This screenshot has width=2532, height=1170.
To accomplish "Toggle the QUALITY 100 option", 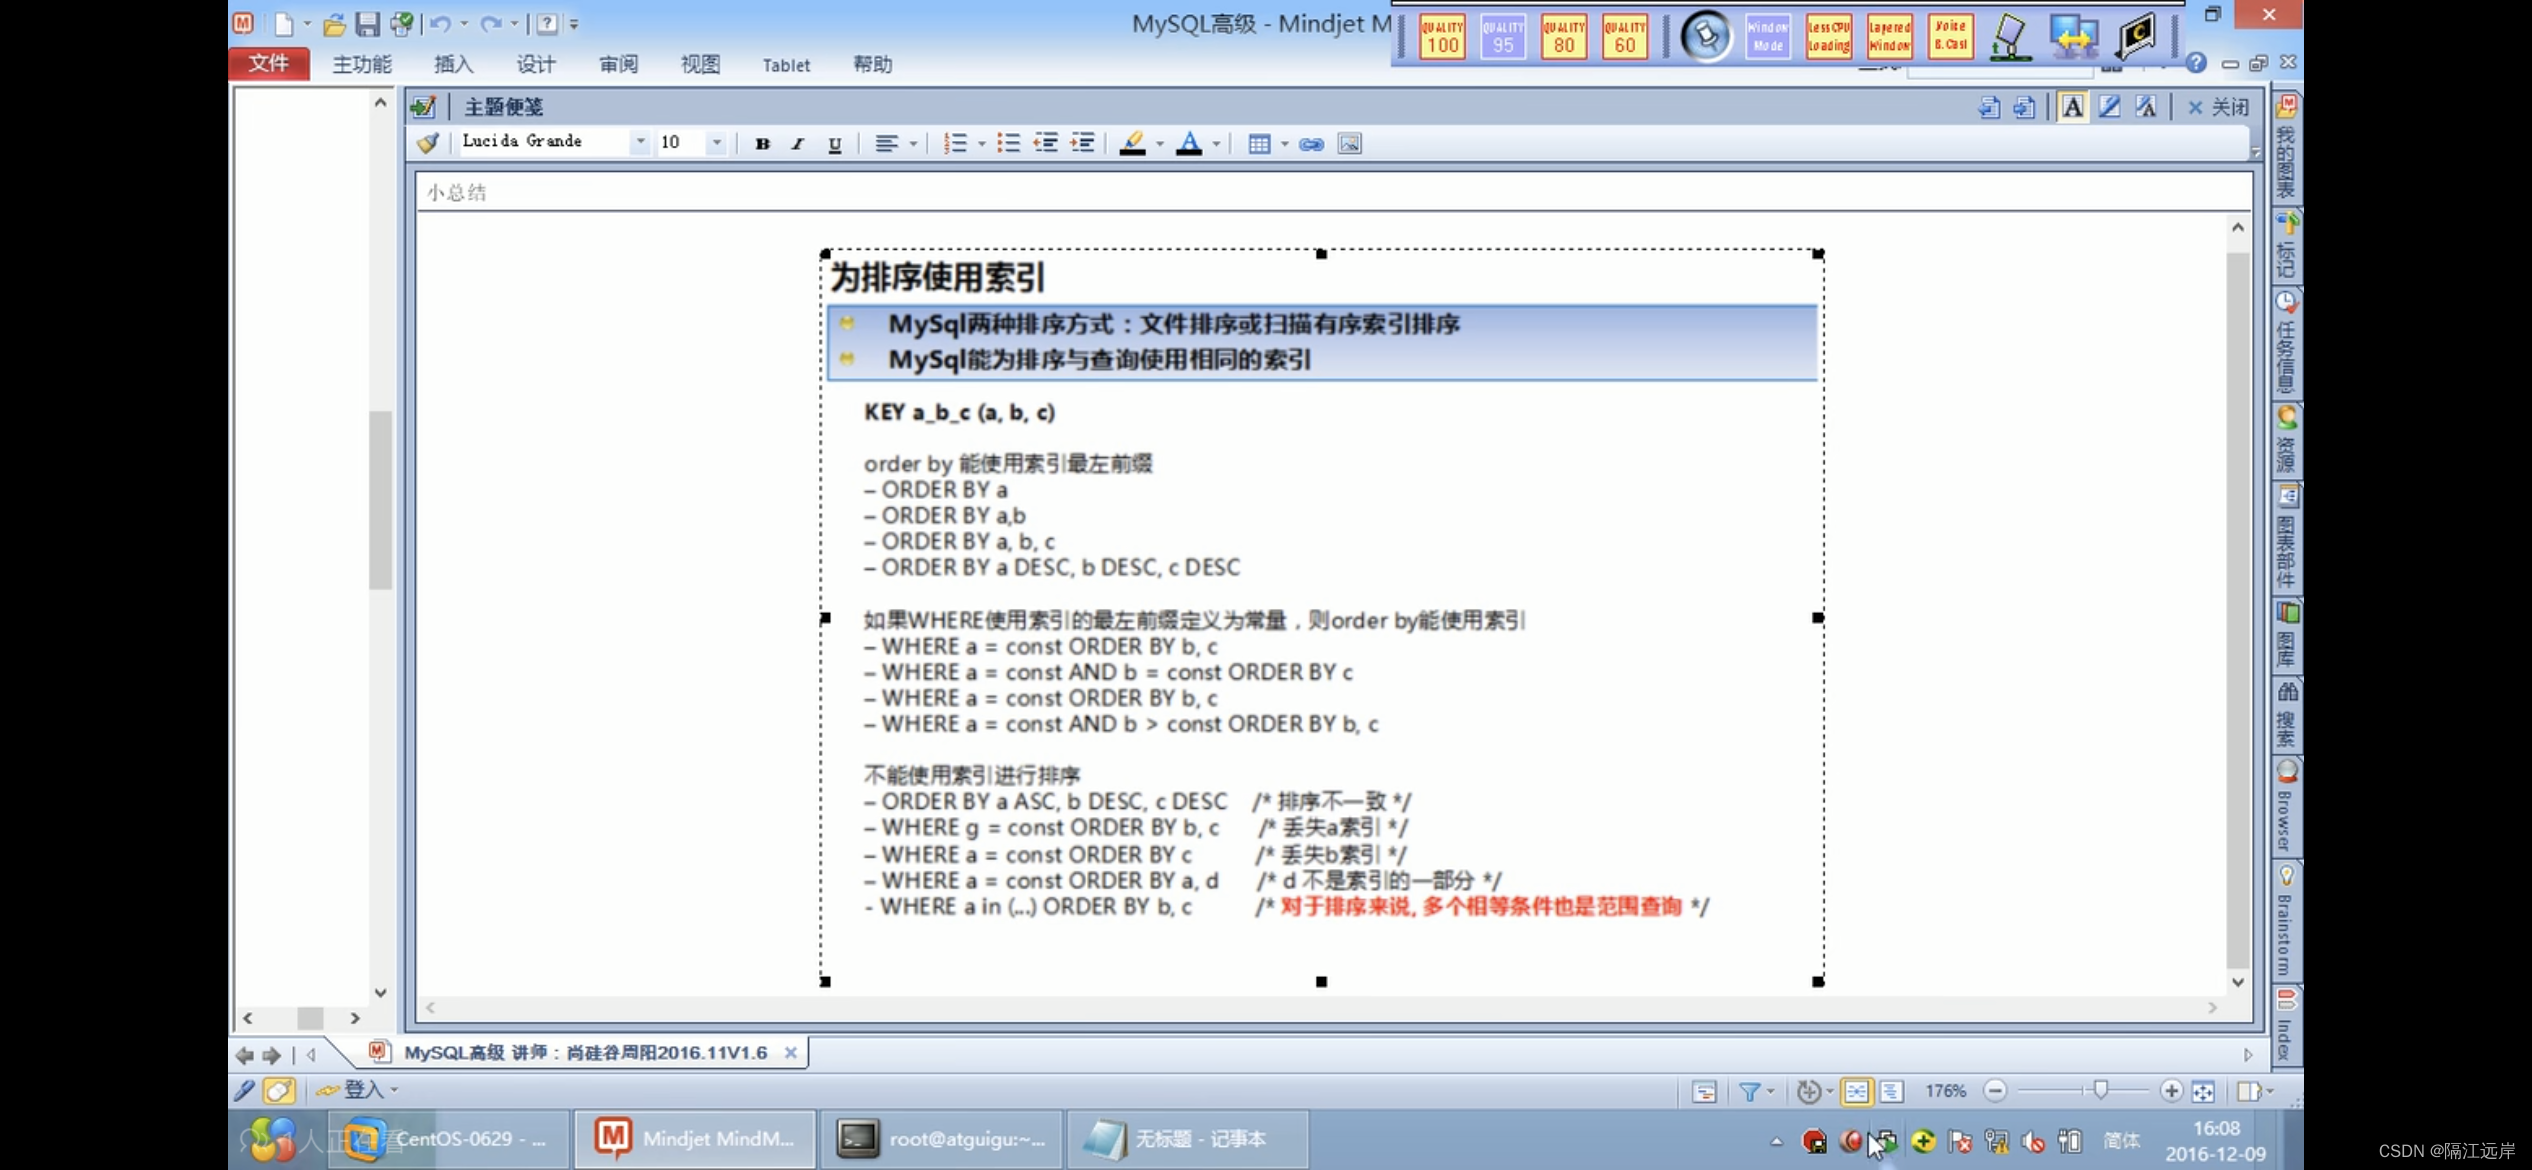I will [1442, 37].
